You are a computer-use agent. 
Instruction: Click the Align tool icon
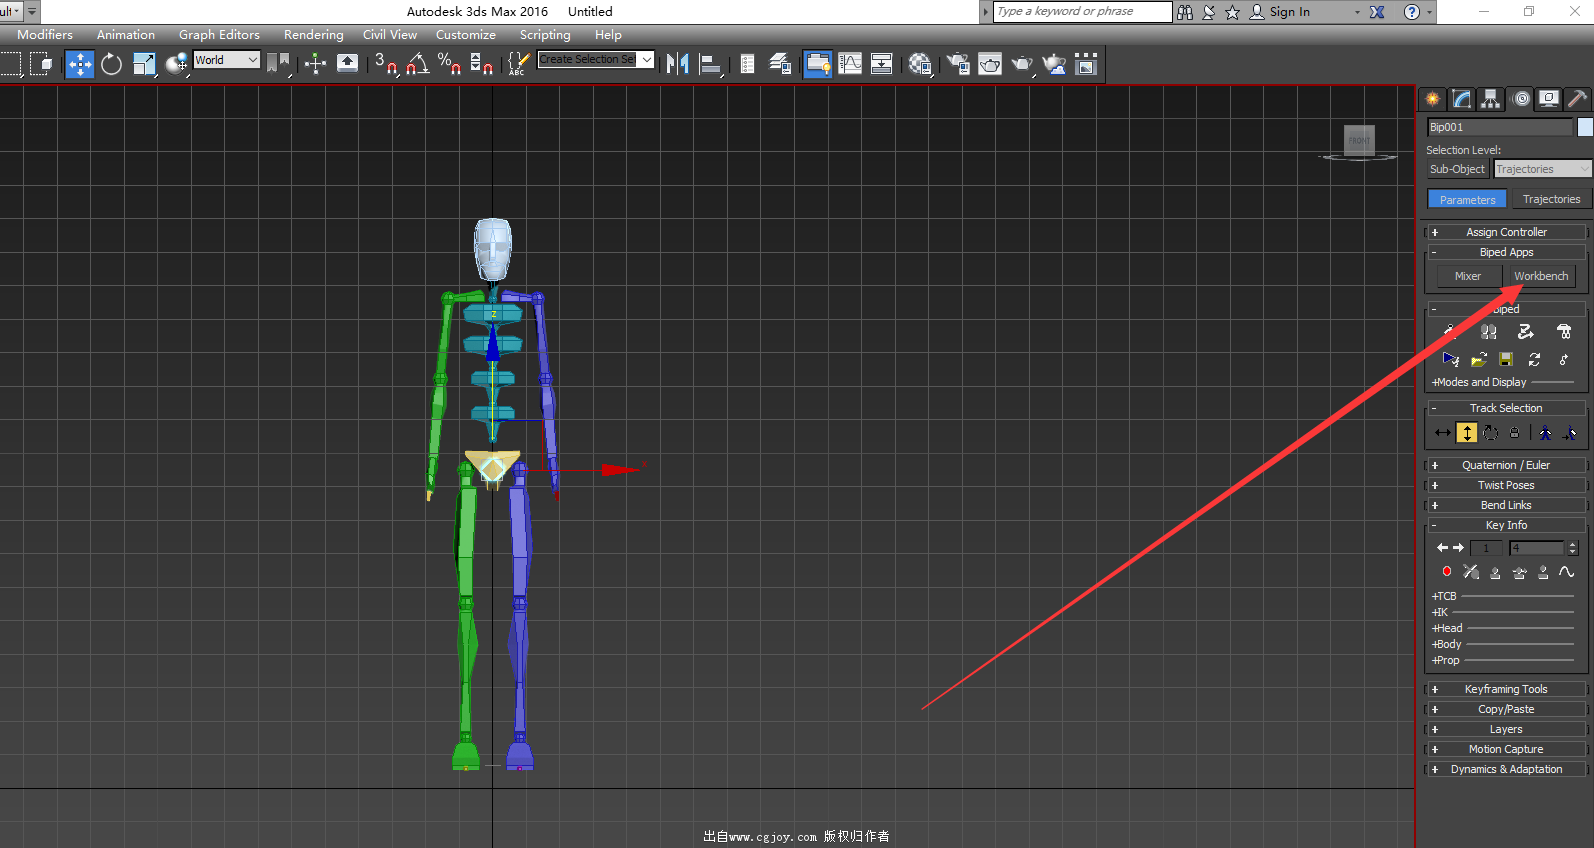click(x=710, y=65)
